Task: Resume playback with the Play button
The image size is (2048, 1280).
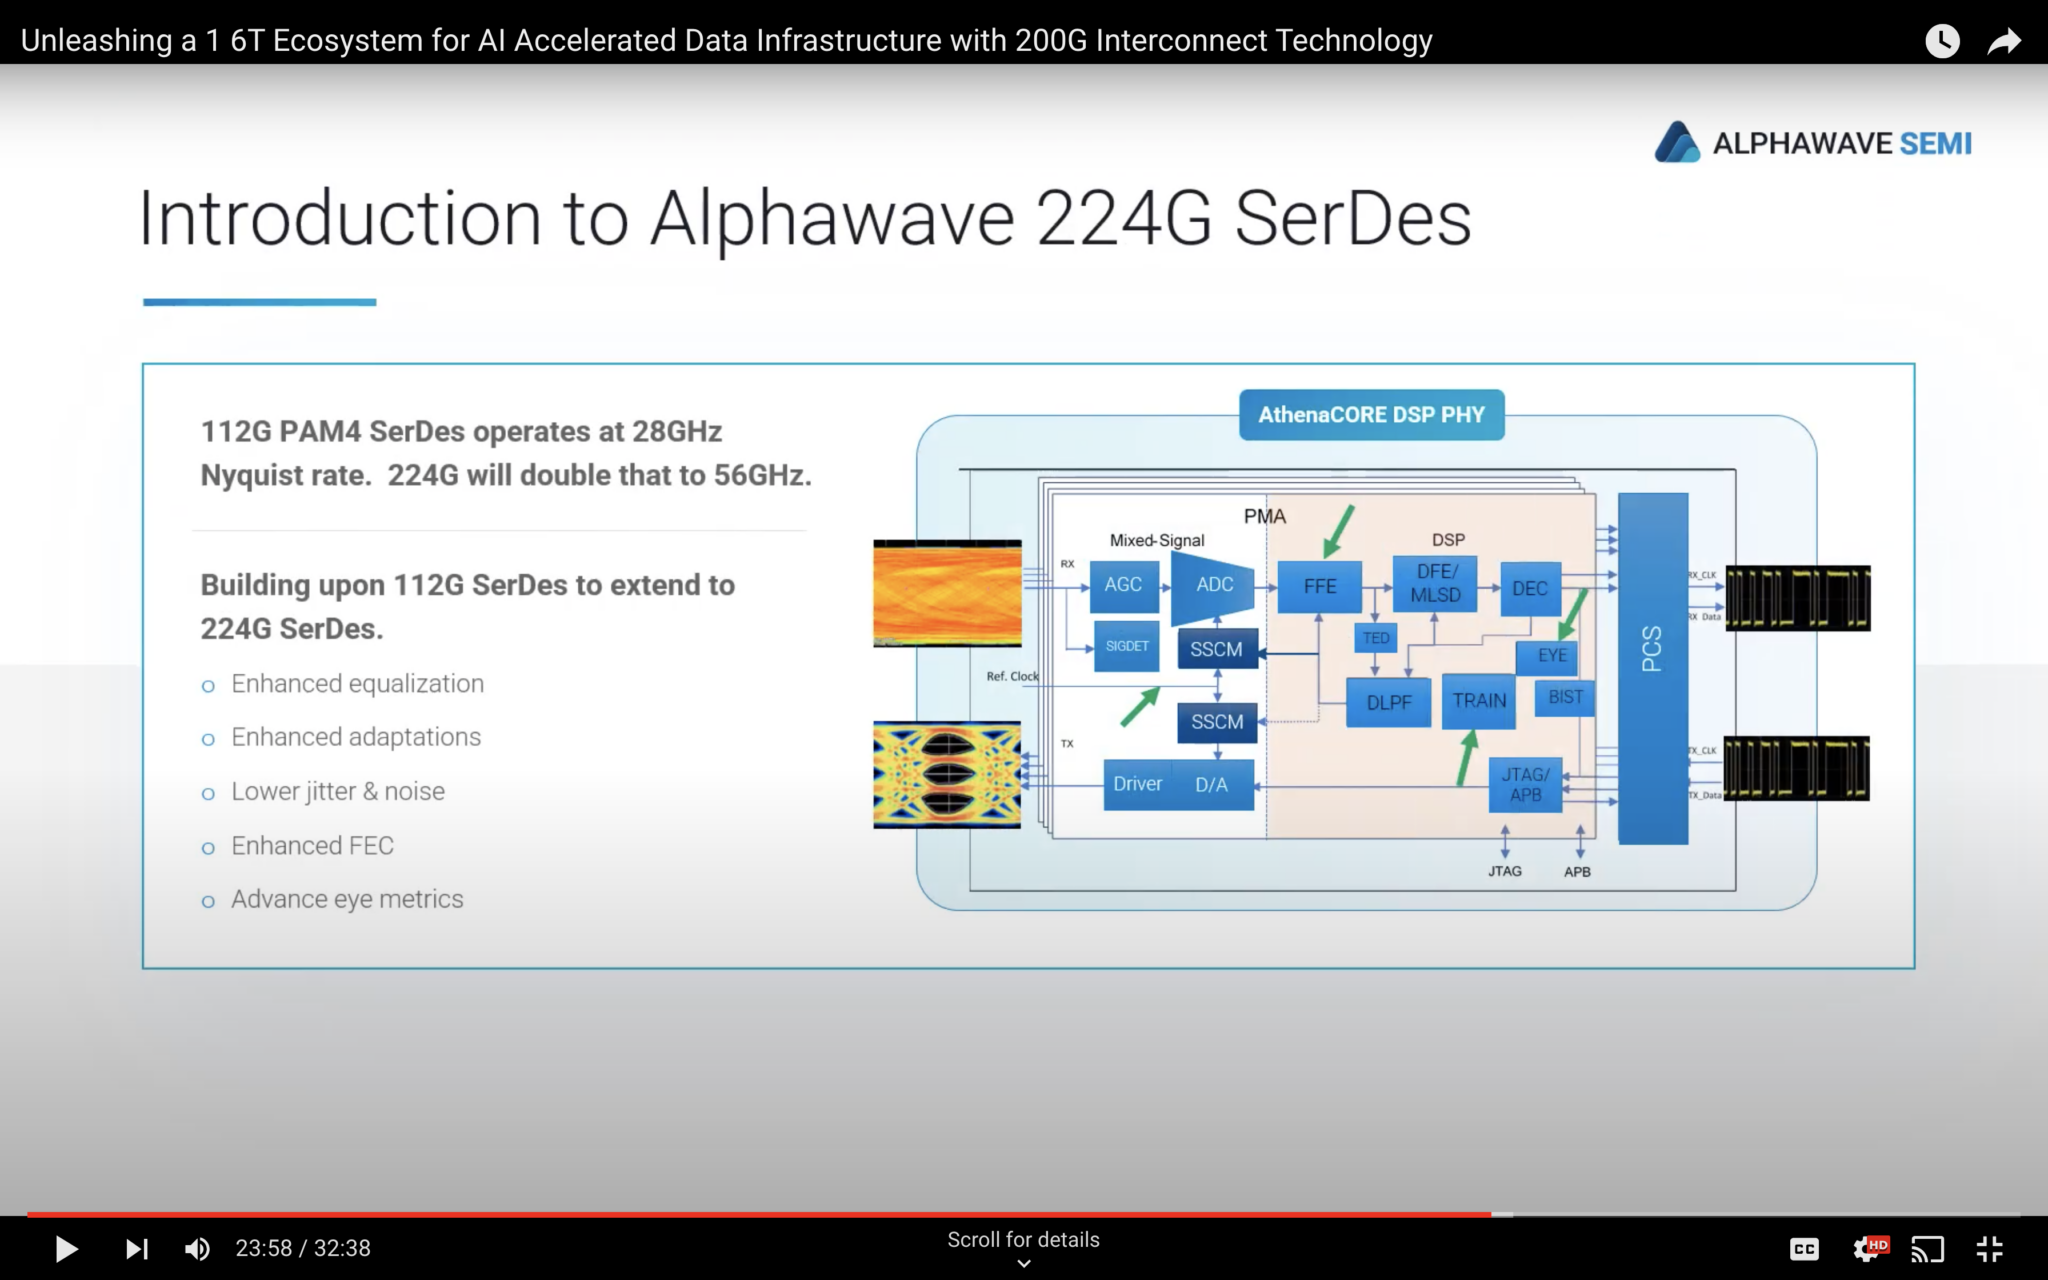Action: tap(67, 1248)
